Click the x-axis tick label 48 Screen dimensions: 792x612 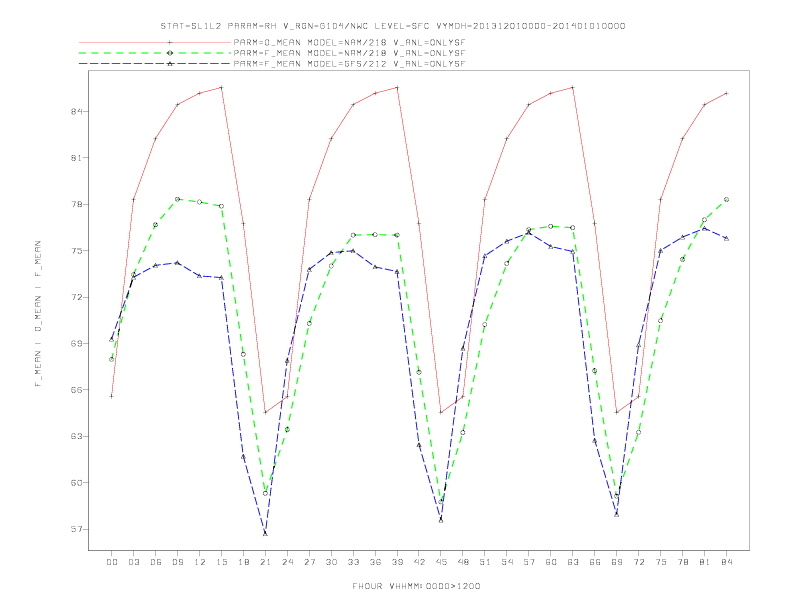click(x=463, y=562)
